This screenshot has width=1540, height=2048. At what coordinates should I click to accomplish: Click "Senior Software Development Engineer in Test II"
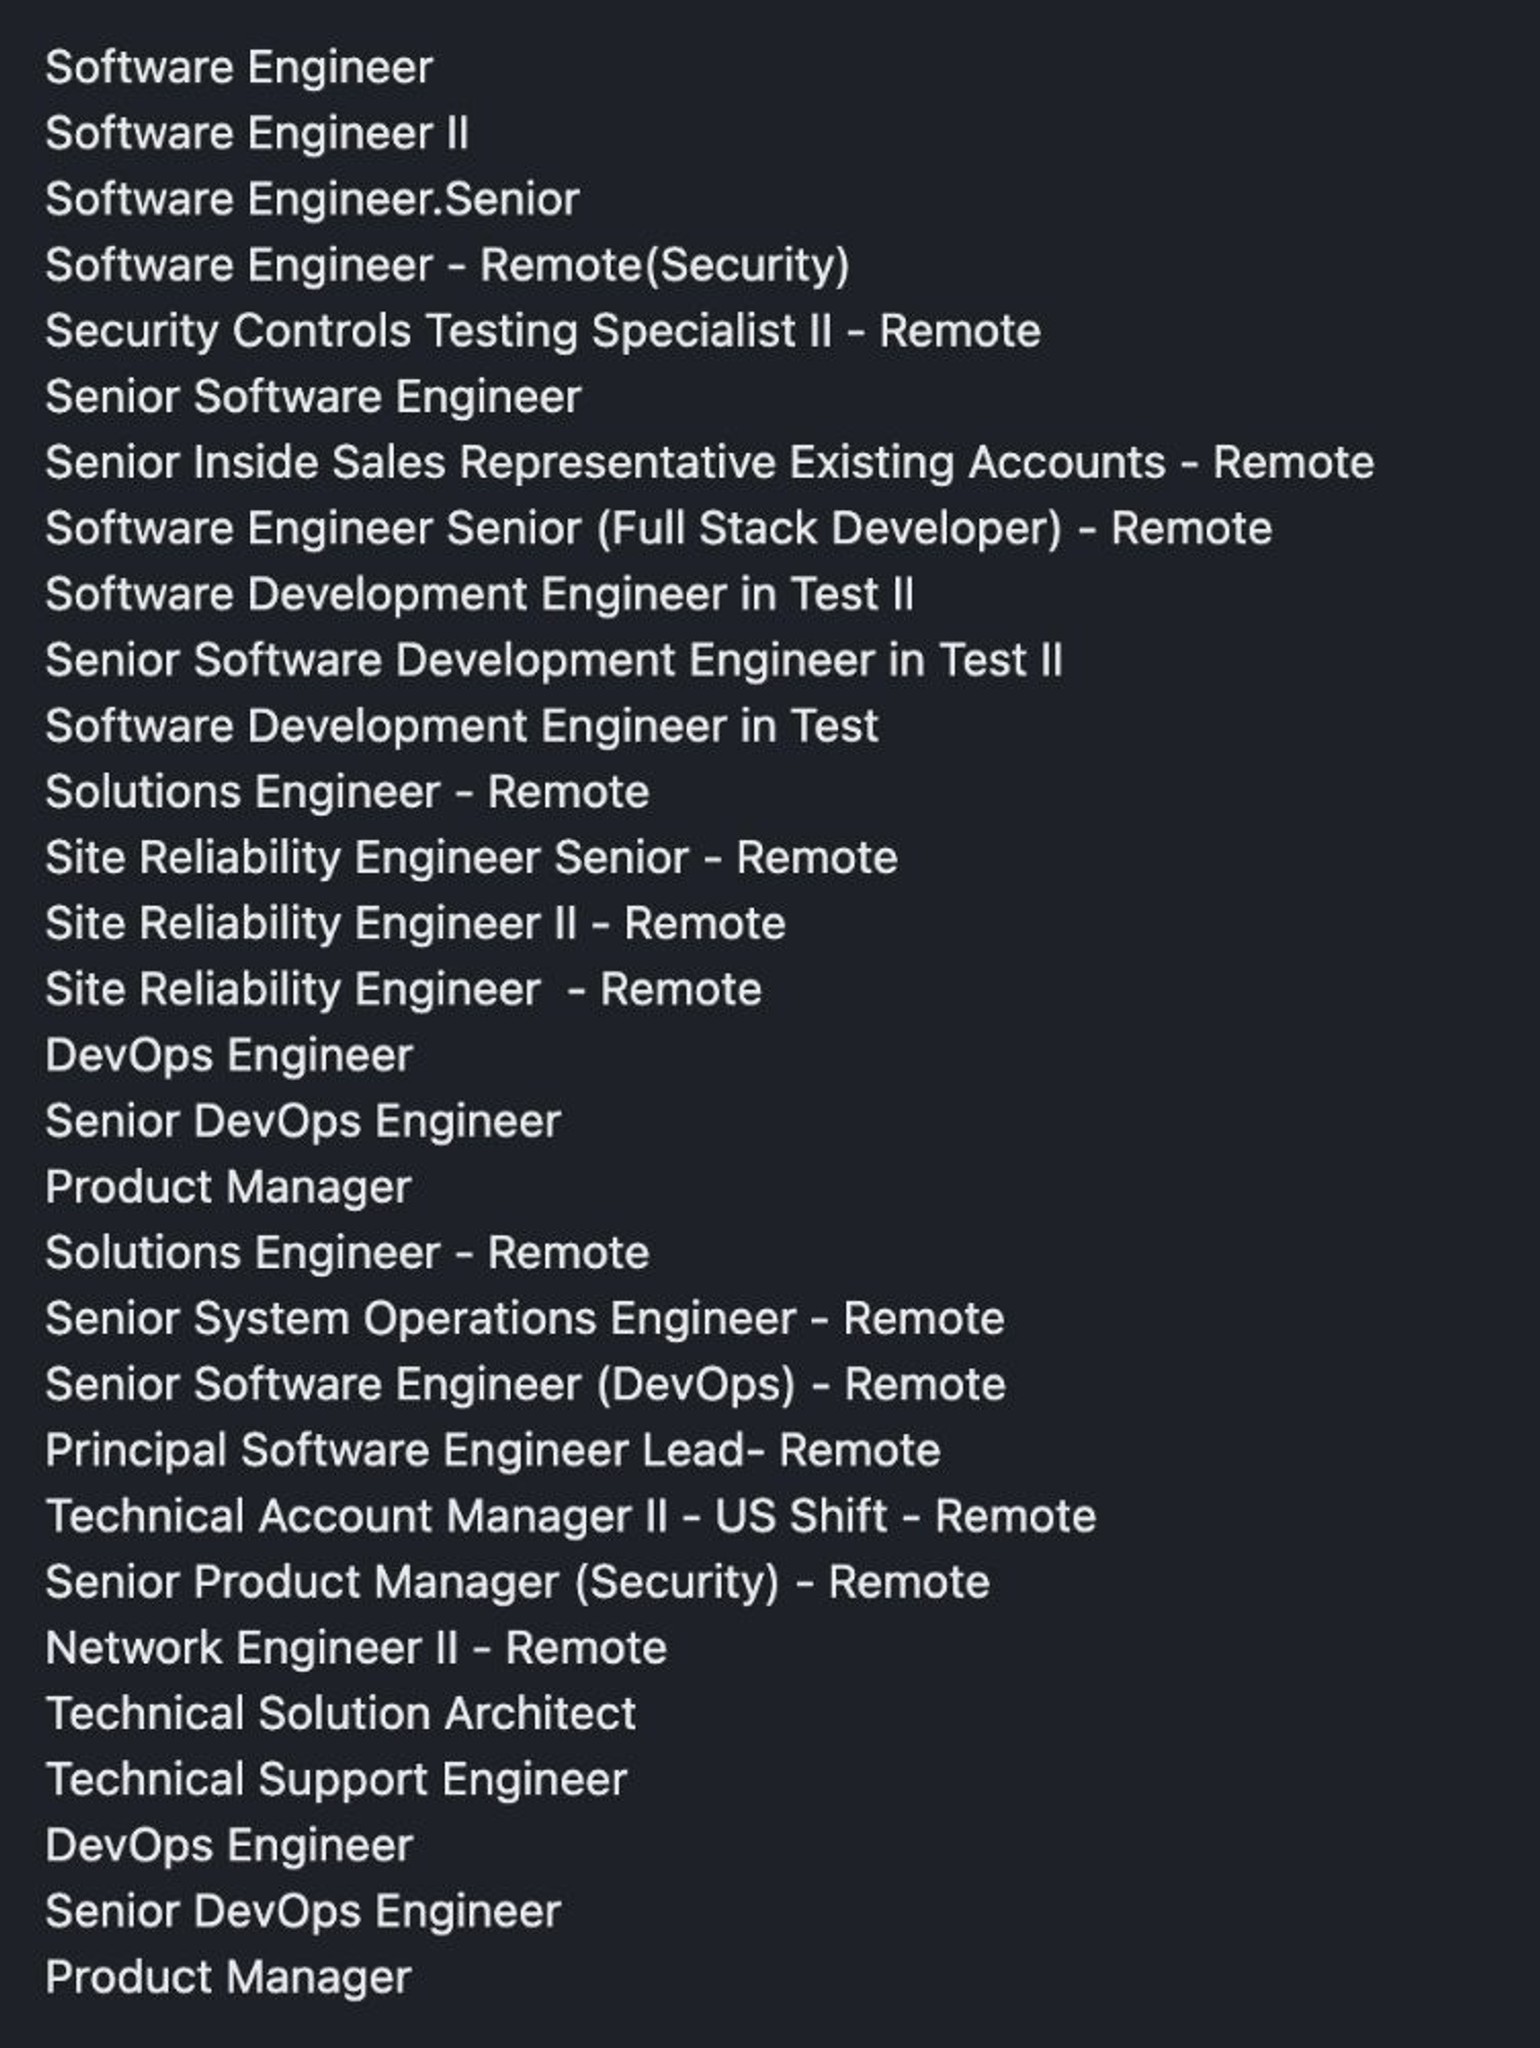(553, 661)
